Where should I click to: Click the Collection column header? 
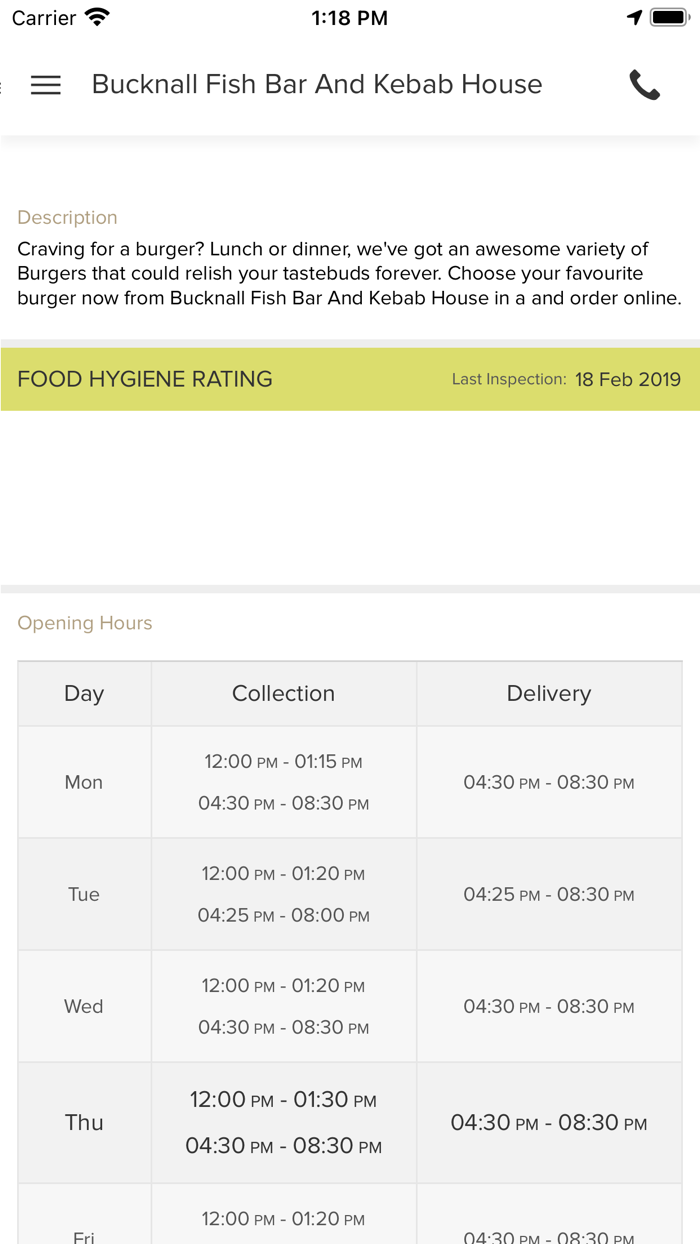click(x=283, y=693)
